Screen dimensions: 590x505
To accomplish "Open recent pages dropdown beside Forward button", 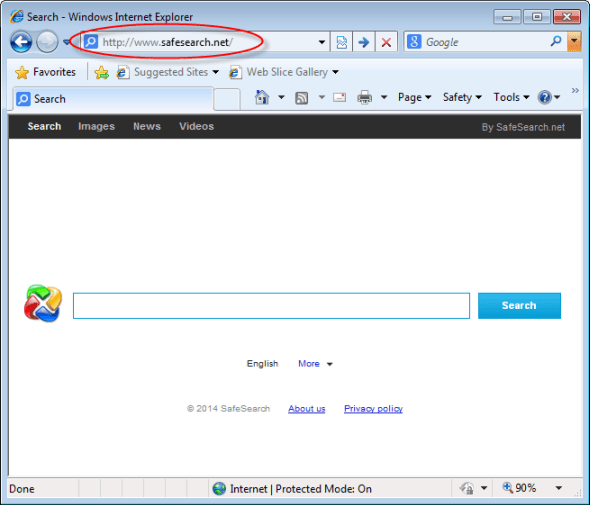I will 67,42.
